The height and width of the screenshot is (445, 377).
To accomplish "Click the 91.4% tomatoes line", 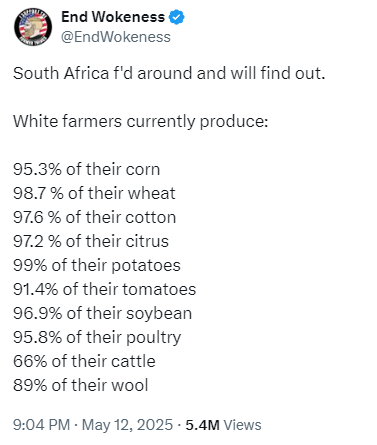I will [105, 289].
